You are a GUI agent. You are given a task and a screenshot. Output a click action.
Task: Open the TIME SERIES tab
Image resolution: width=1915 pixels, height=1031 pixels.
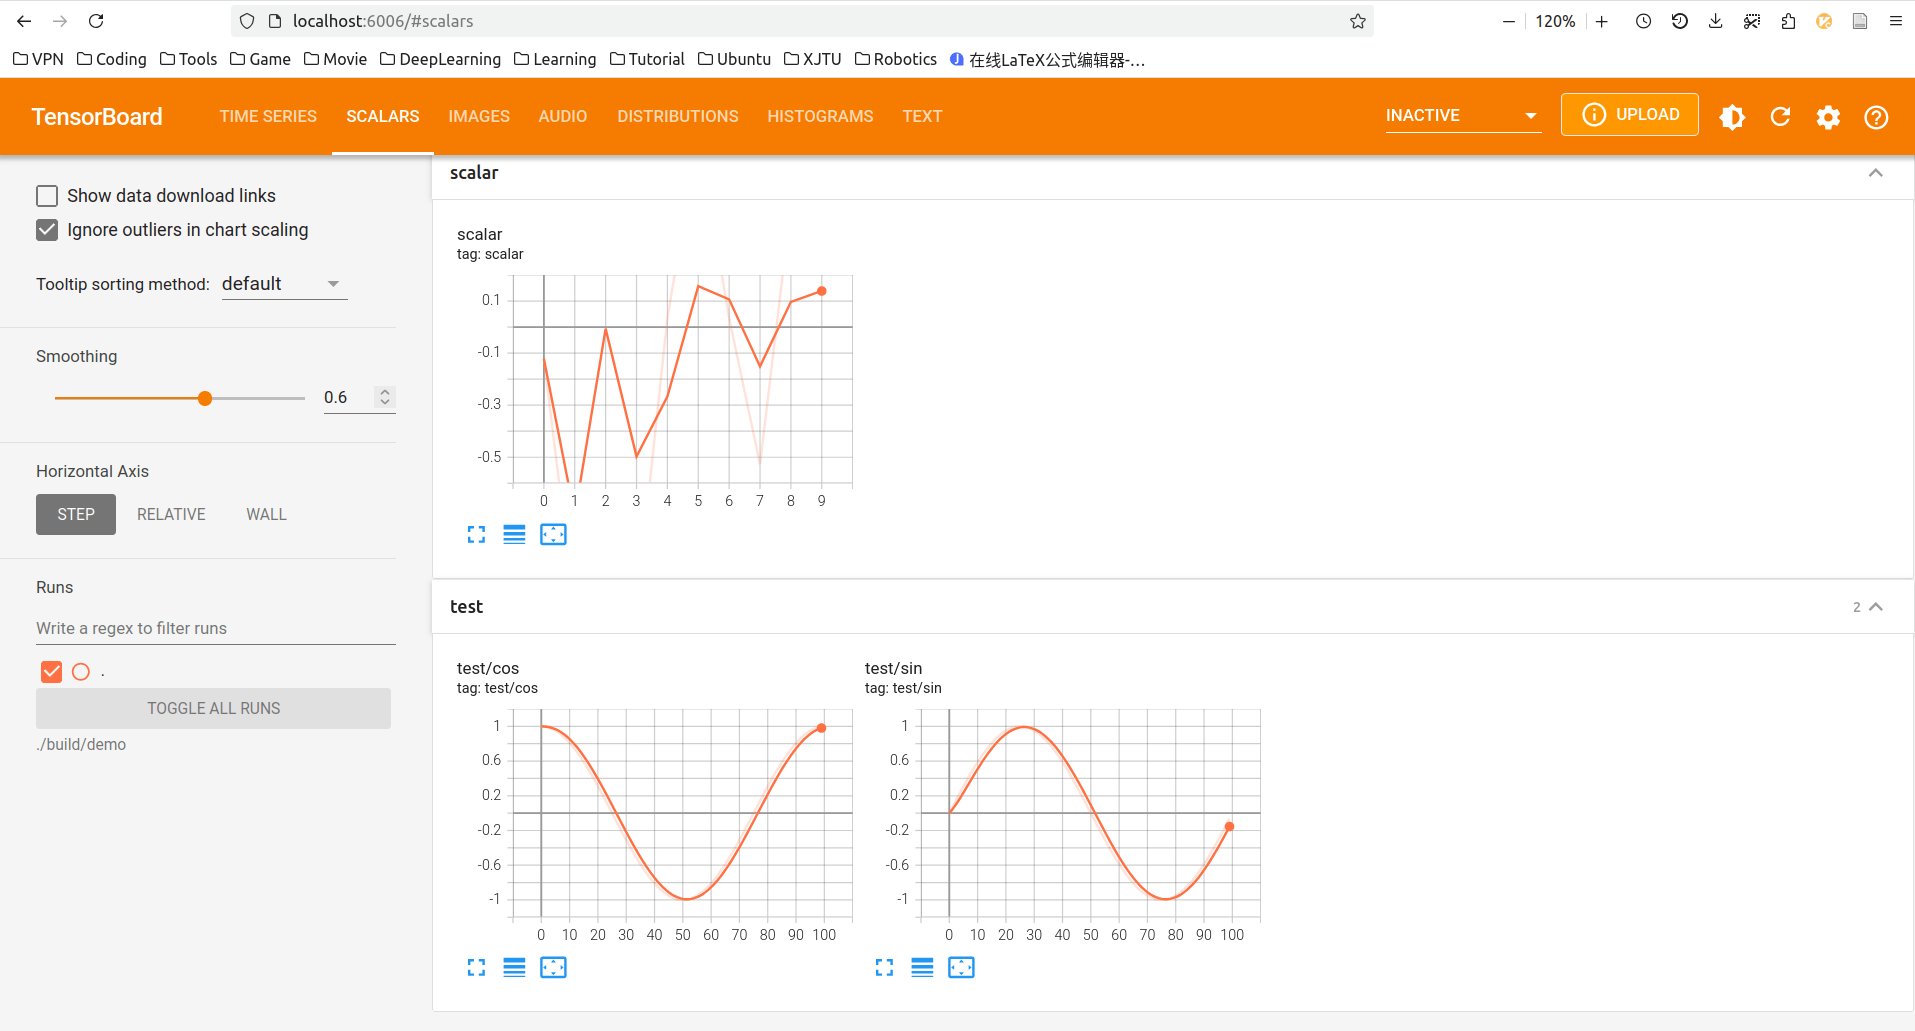coord(268,117)
